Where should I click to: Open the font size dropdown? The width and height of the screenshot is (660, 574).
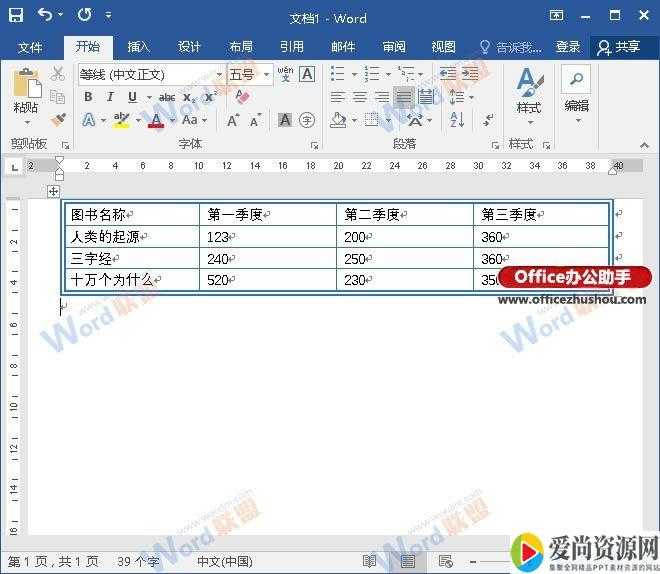[x=267, y=74]
